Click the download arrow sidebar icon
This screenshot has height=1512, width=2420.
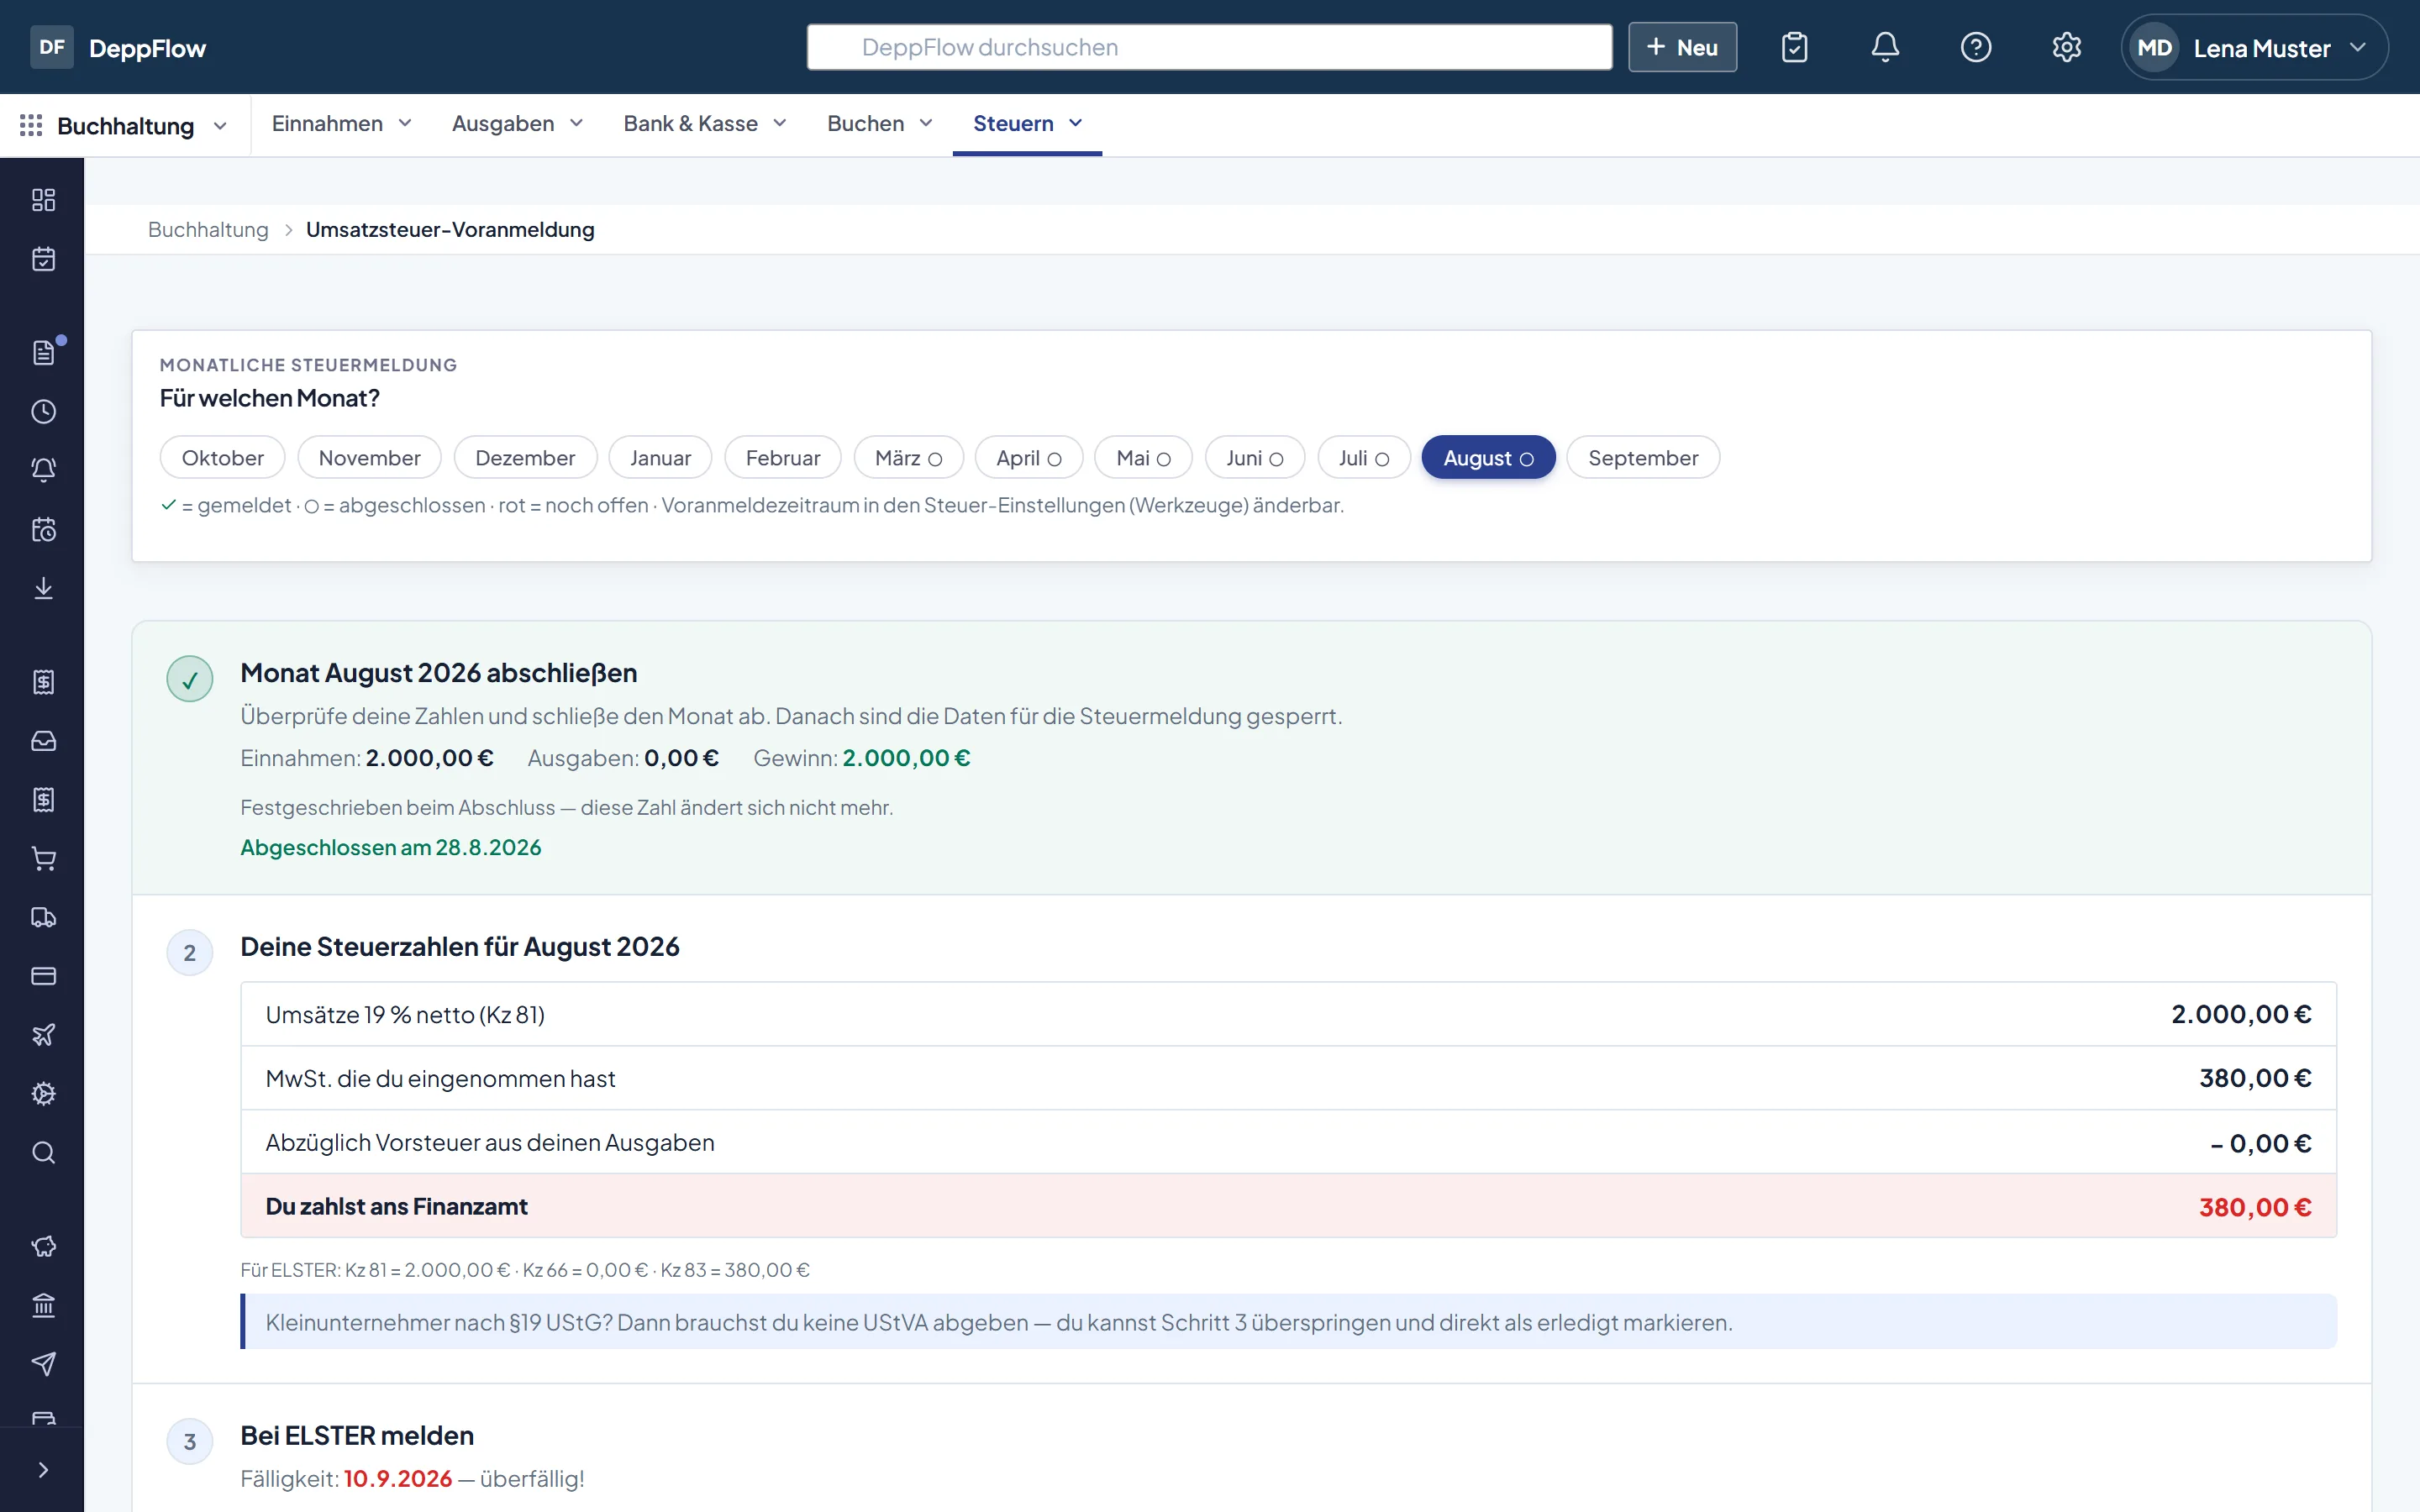coord(43,588)
